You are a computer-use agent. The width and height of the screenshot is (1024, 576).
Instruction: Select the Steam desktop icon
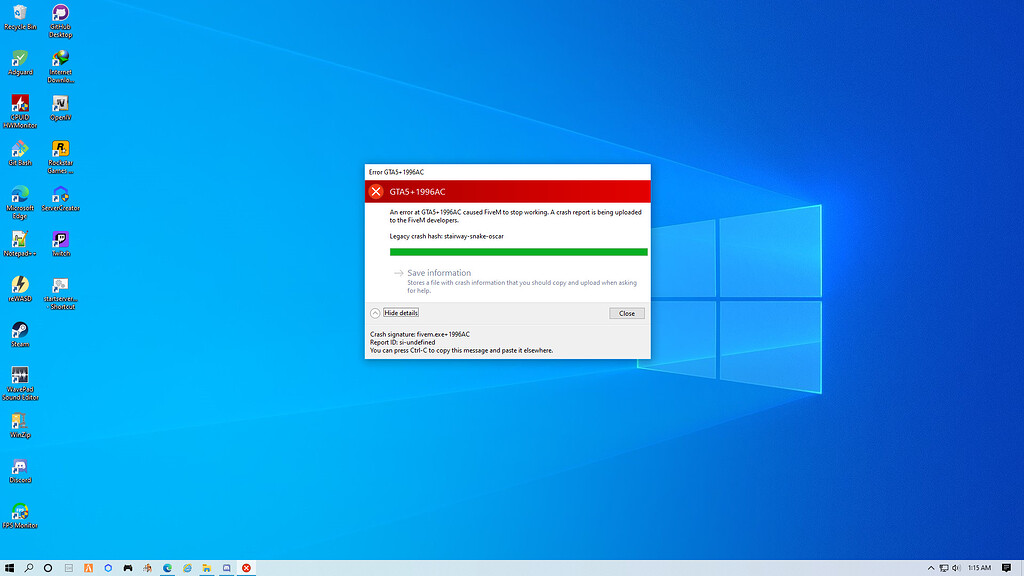pyautogui.click(x=20, y=330)
